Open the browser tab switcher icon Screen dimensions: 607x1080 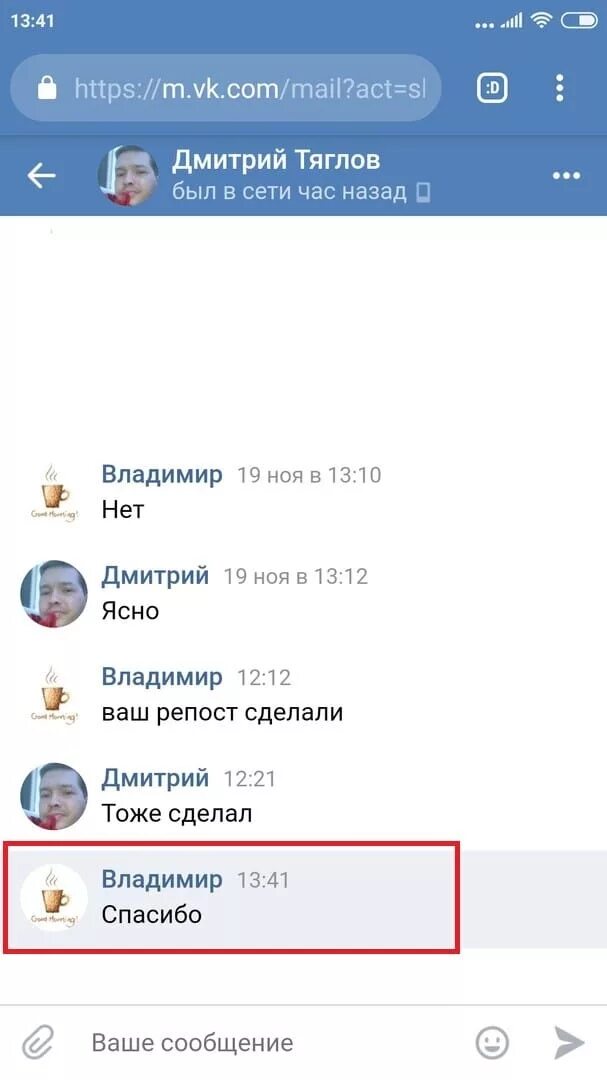pos(493,88)
